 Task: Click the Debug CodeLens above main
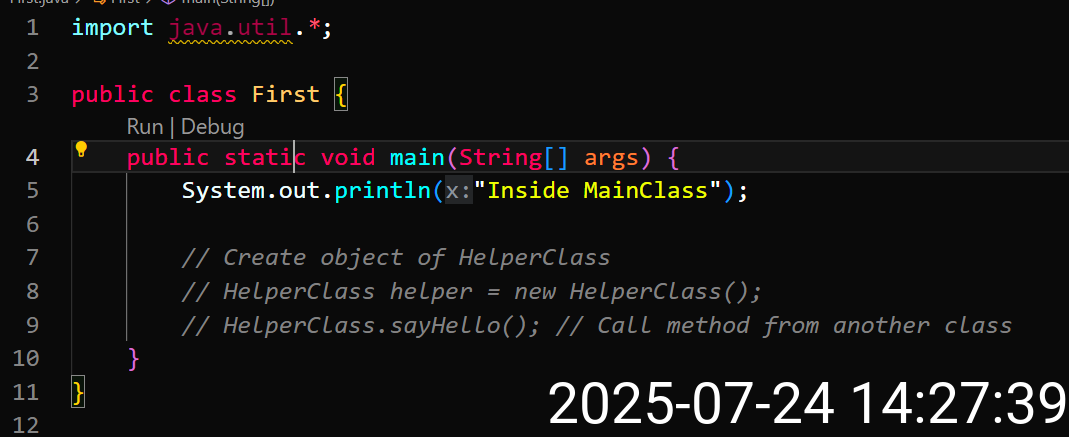coord(212,127)
